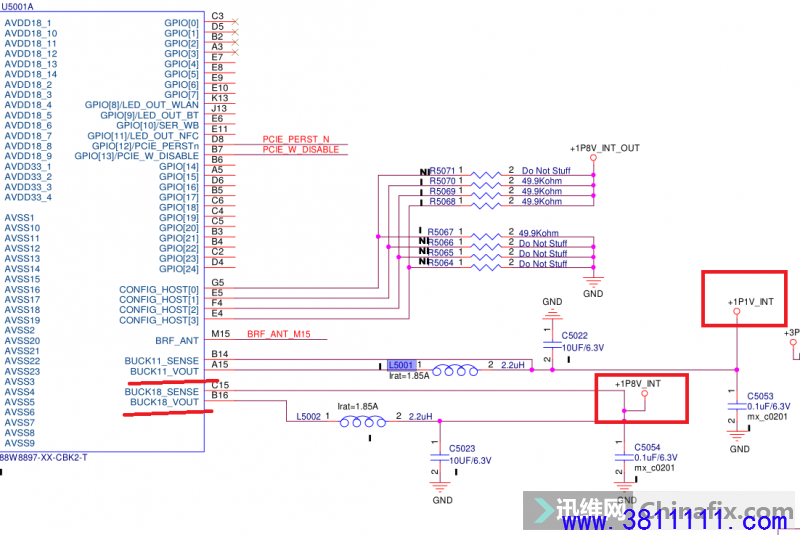Click the L5002 inductor label
The width and height of the screenshot is (800, 535).
pos(309,417)
